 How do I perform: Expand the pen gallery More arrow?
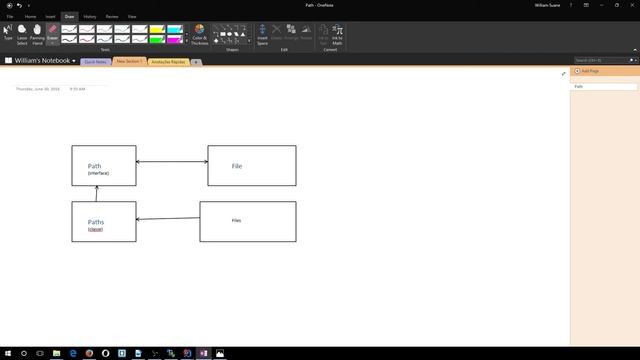pyautogui.click(x=187, y=41)
